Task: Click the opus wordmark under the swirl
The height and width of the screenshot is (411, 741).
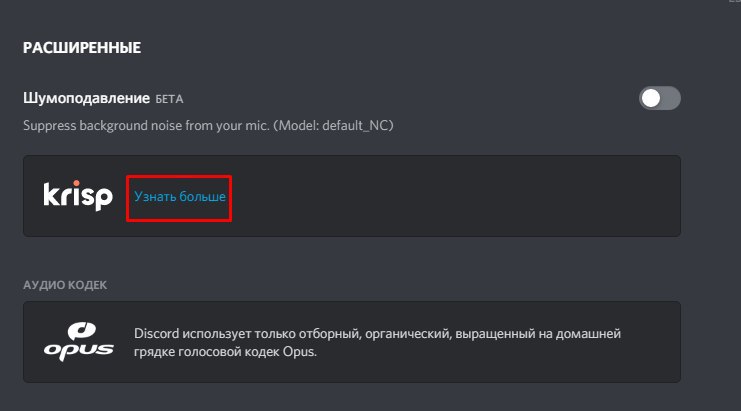Action: [78, 351]
